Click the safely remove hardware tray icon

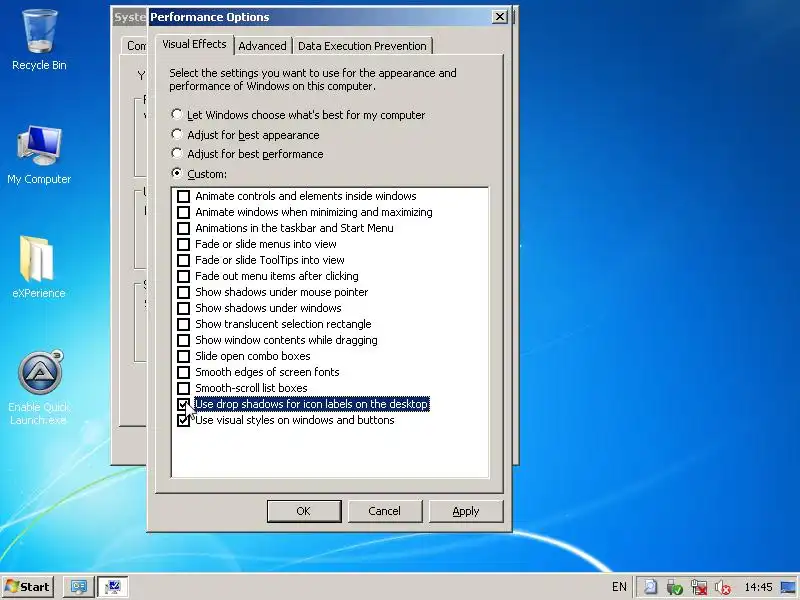[x=674, y=587]
